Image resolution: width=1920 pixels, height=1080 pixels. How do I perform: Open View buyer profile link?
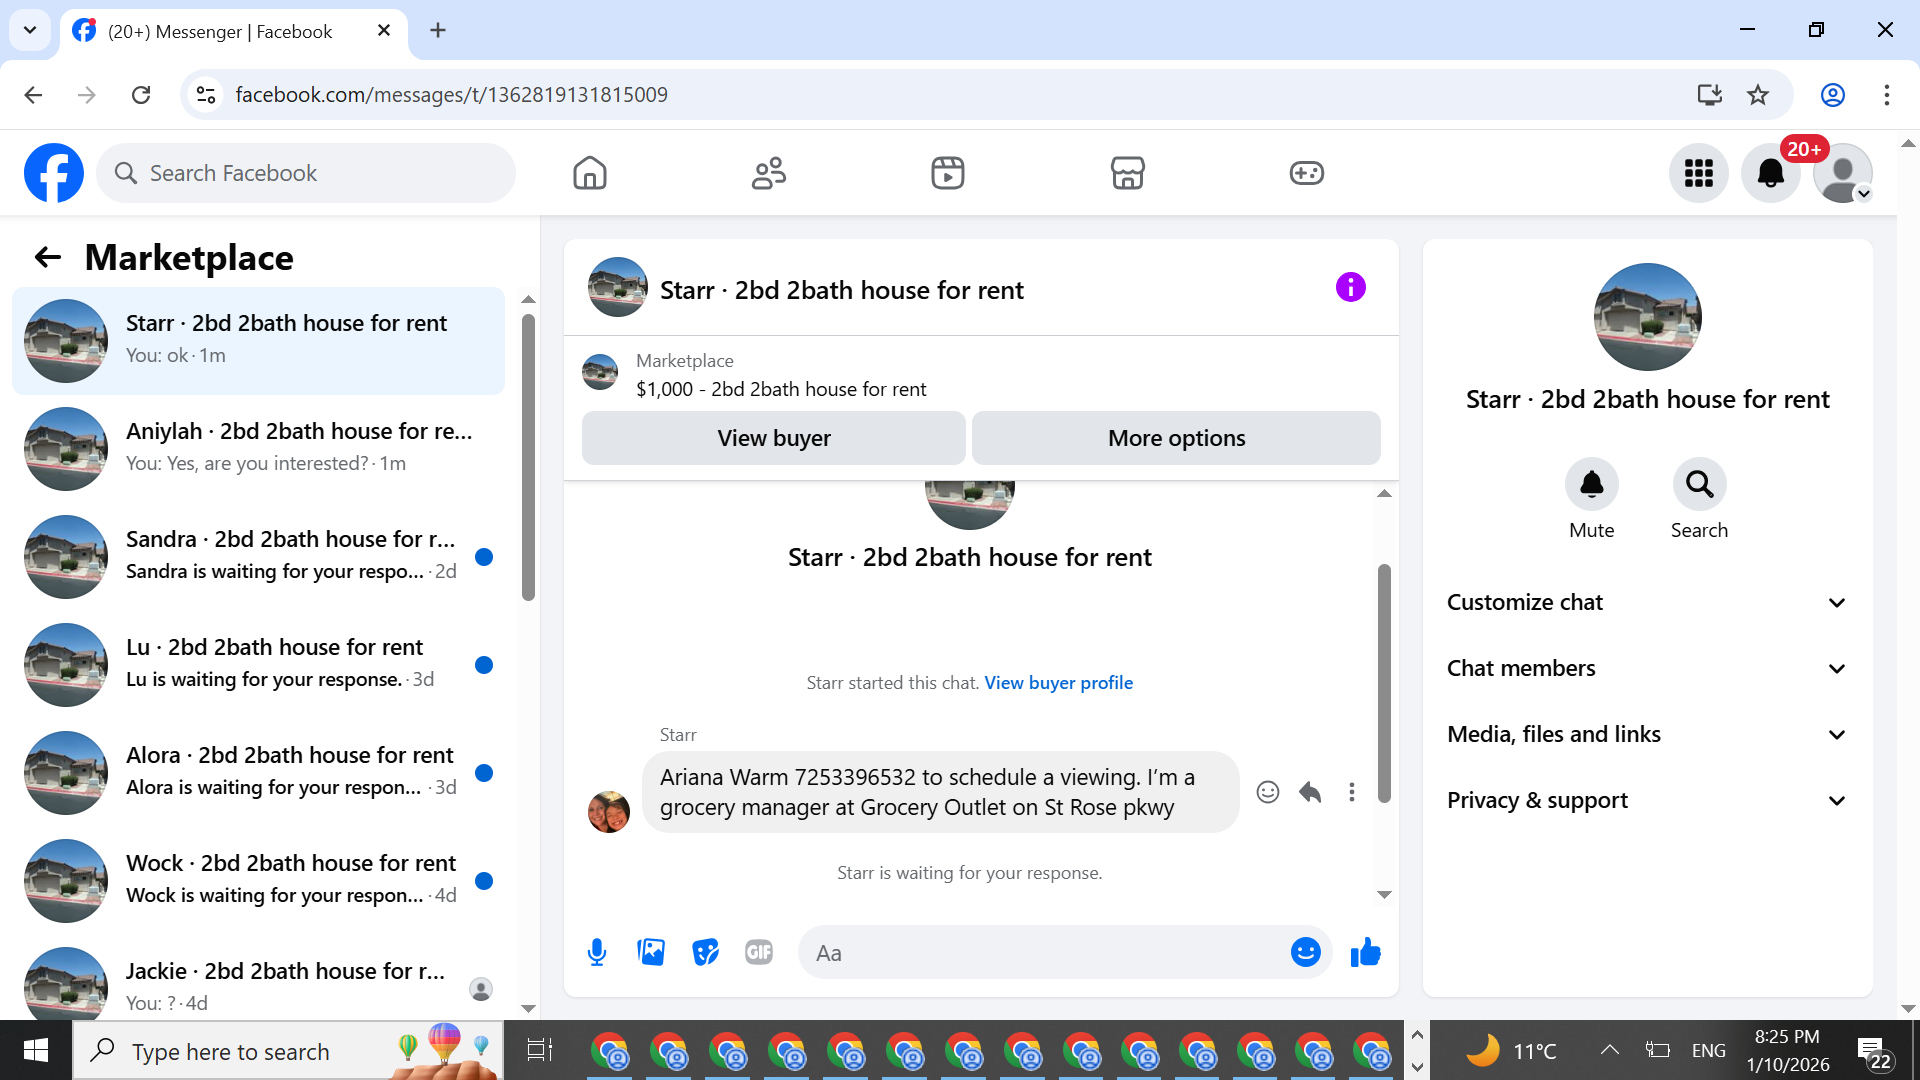[x=1058, y=682]
